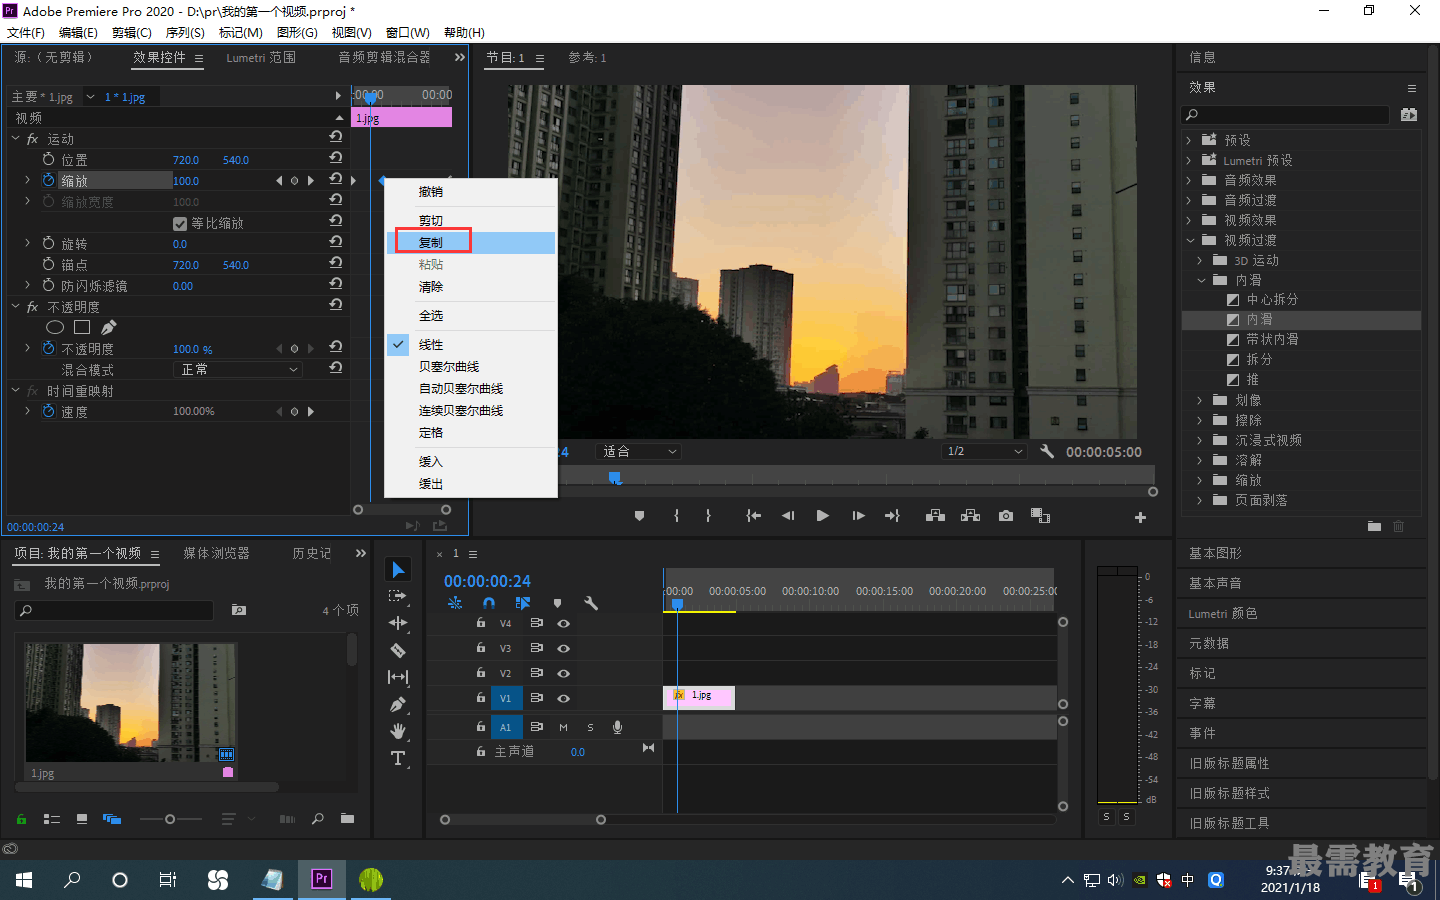Select the Slip tool
The image size is (1440, 900).
click(398, 677)
